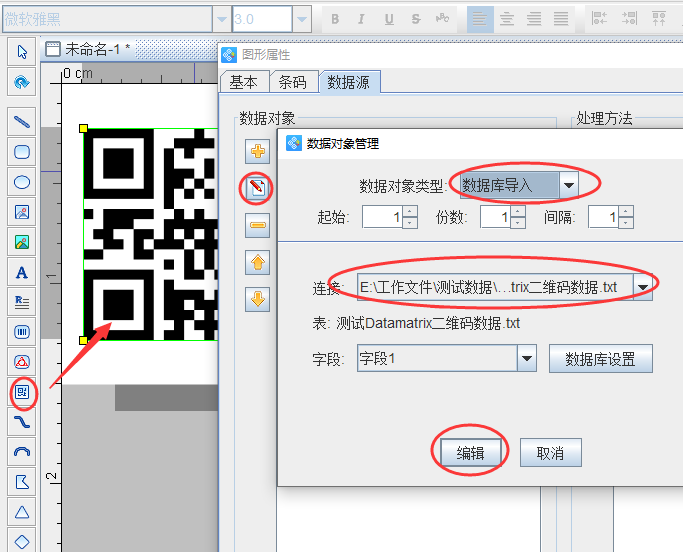The image size is (683, 552).
Task: Increase the 间隔 value
Action: (626, 211)
